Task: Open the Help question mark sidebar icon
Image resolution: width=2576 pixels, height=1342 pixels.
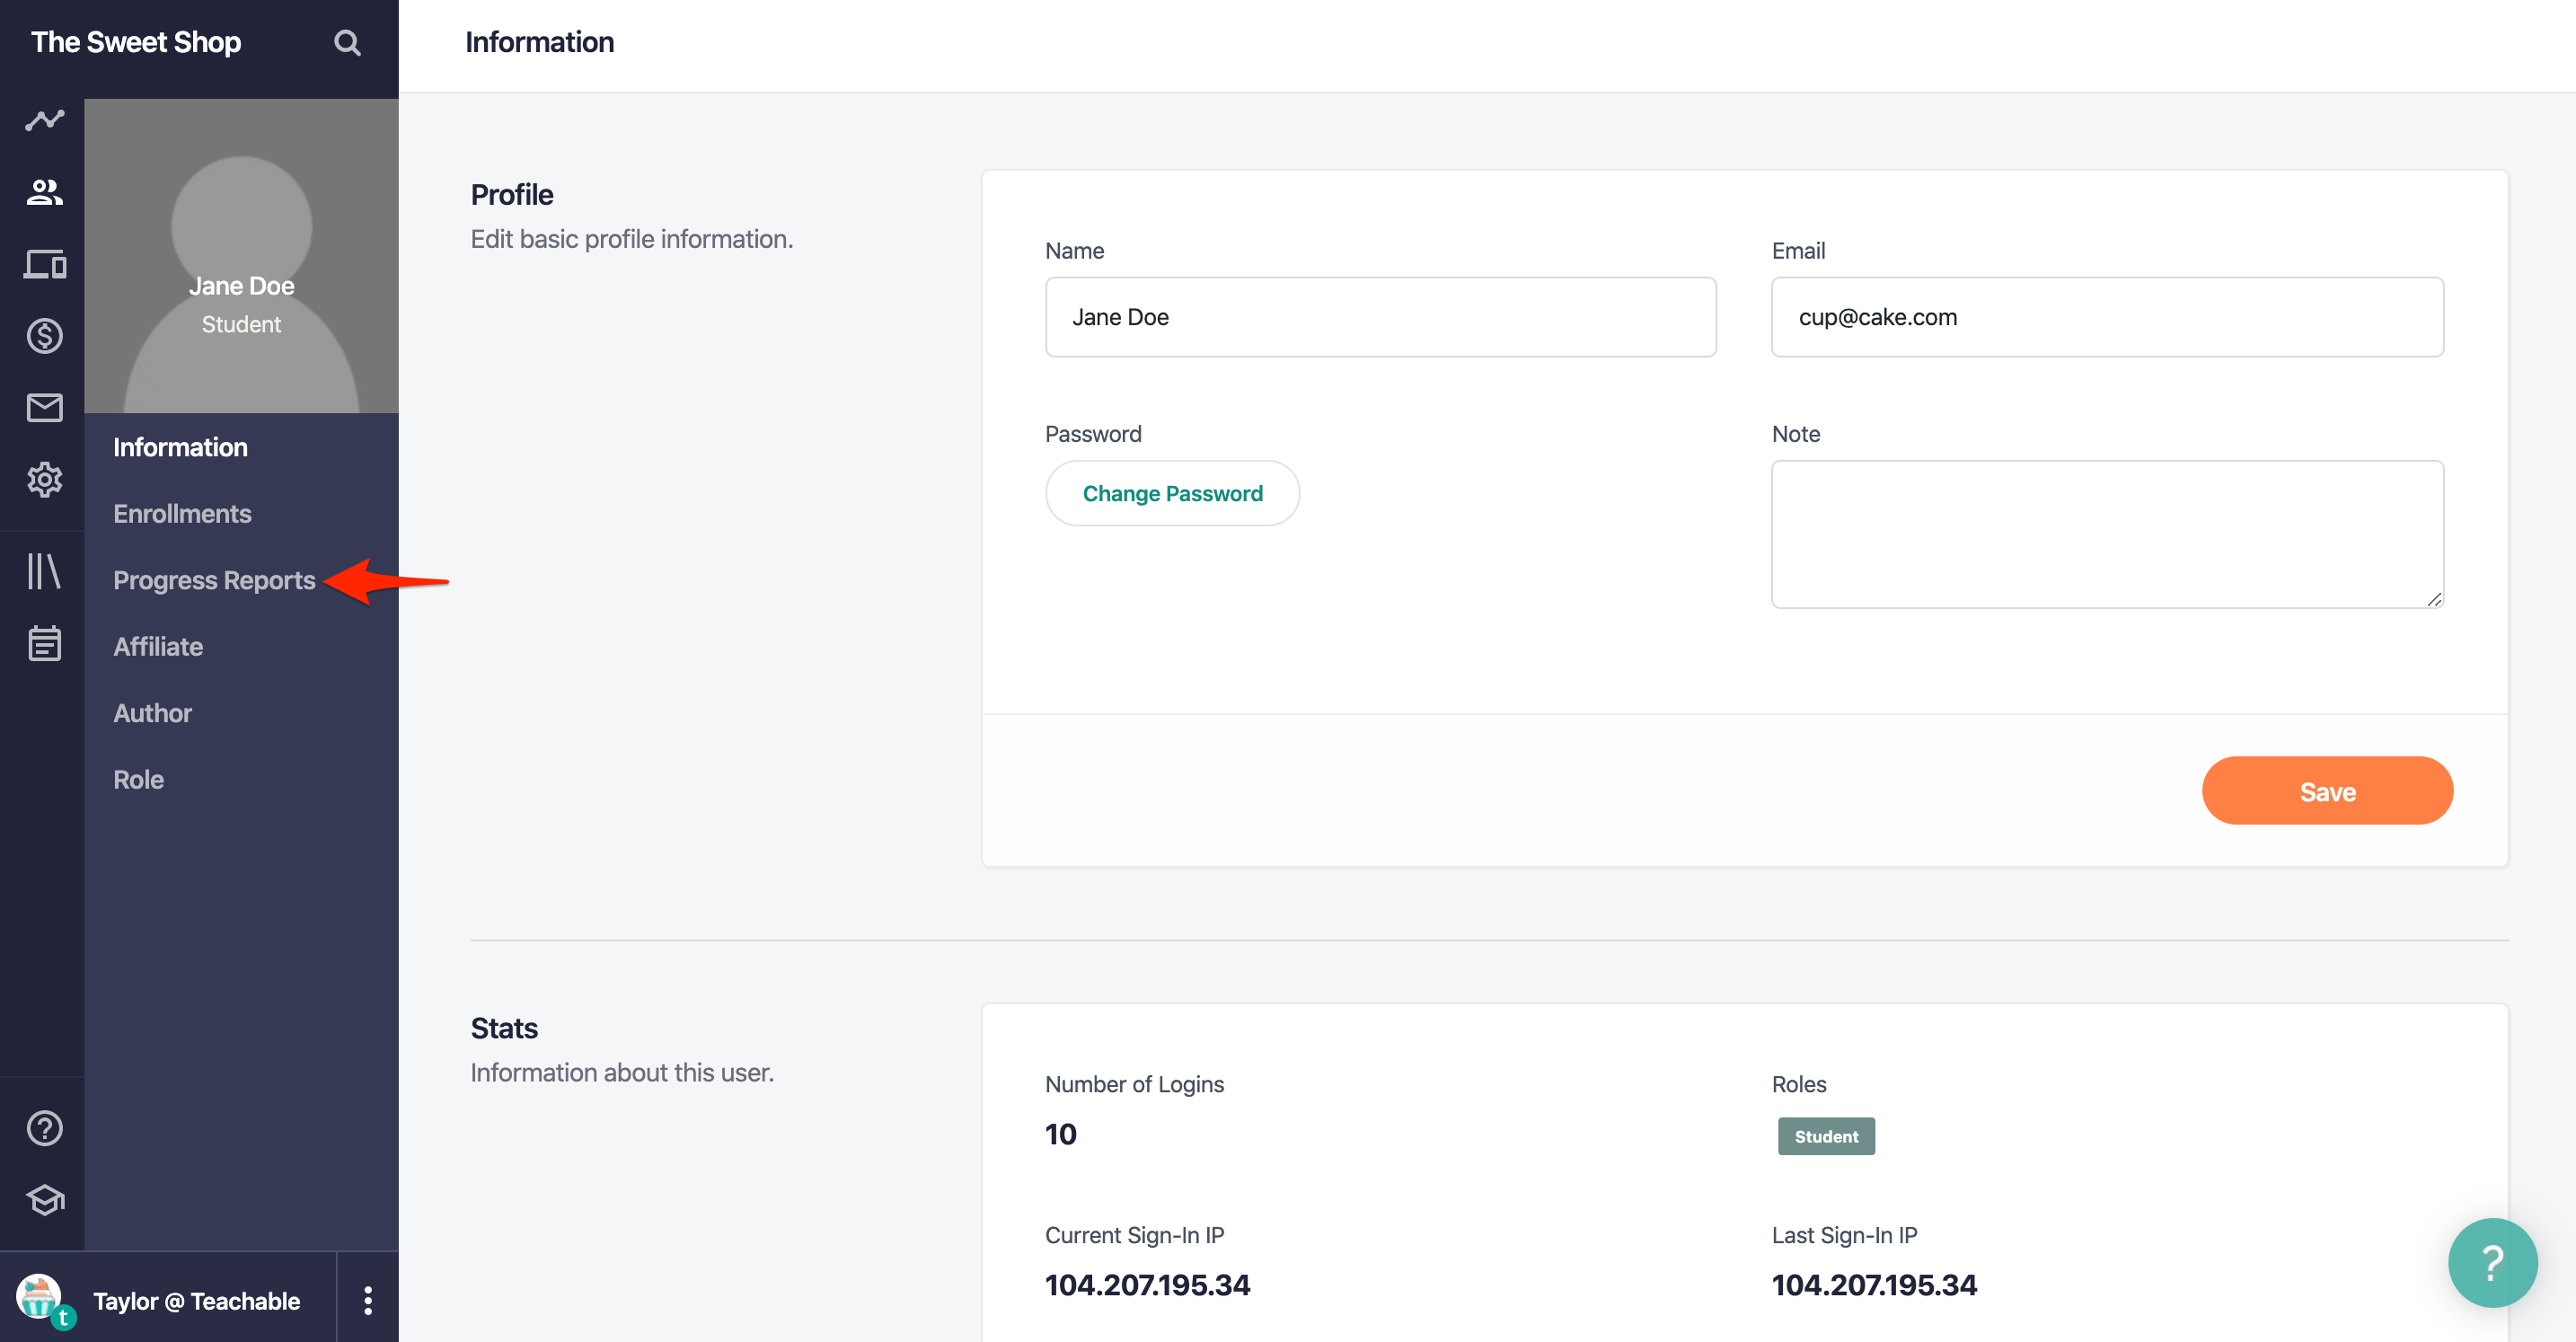Action: [44, 1128]
